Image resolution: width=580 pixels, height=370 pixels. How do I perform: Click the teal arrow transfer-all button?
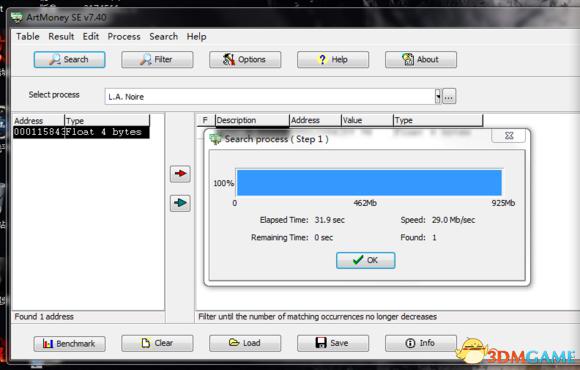tap(180, 203)
